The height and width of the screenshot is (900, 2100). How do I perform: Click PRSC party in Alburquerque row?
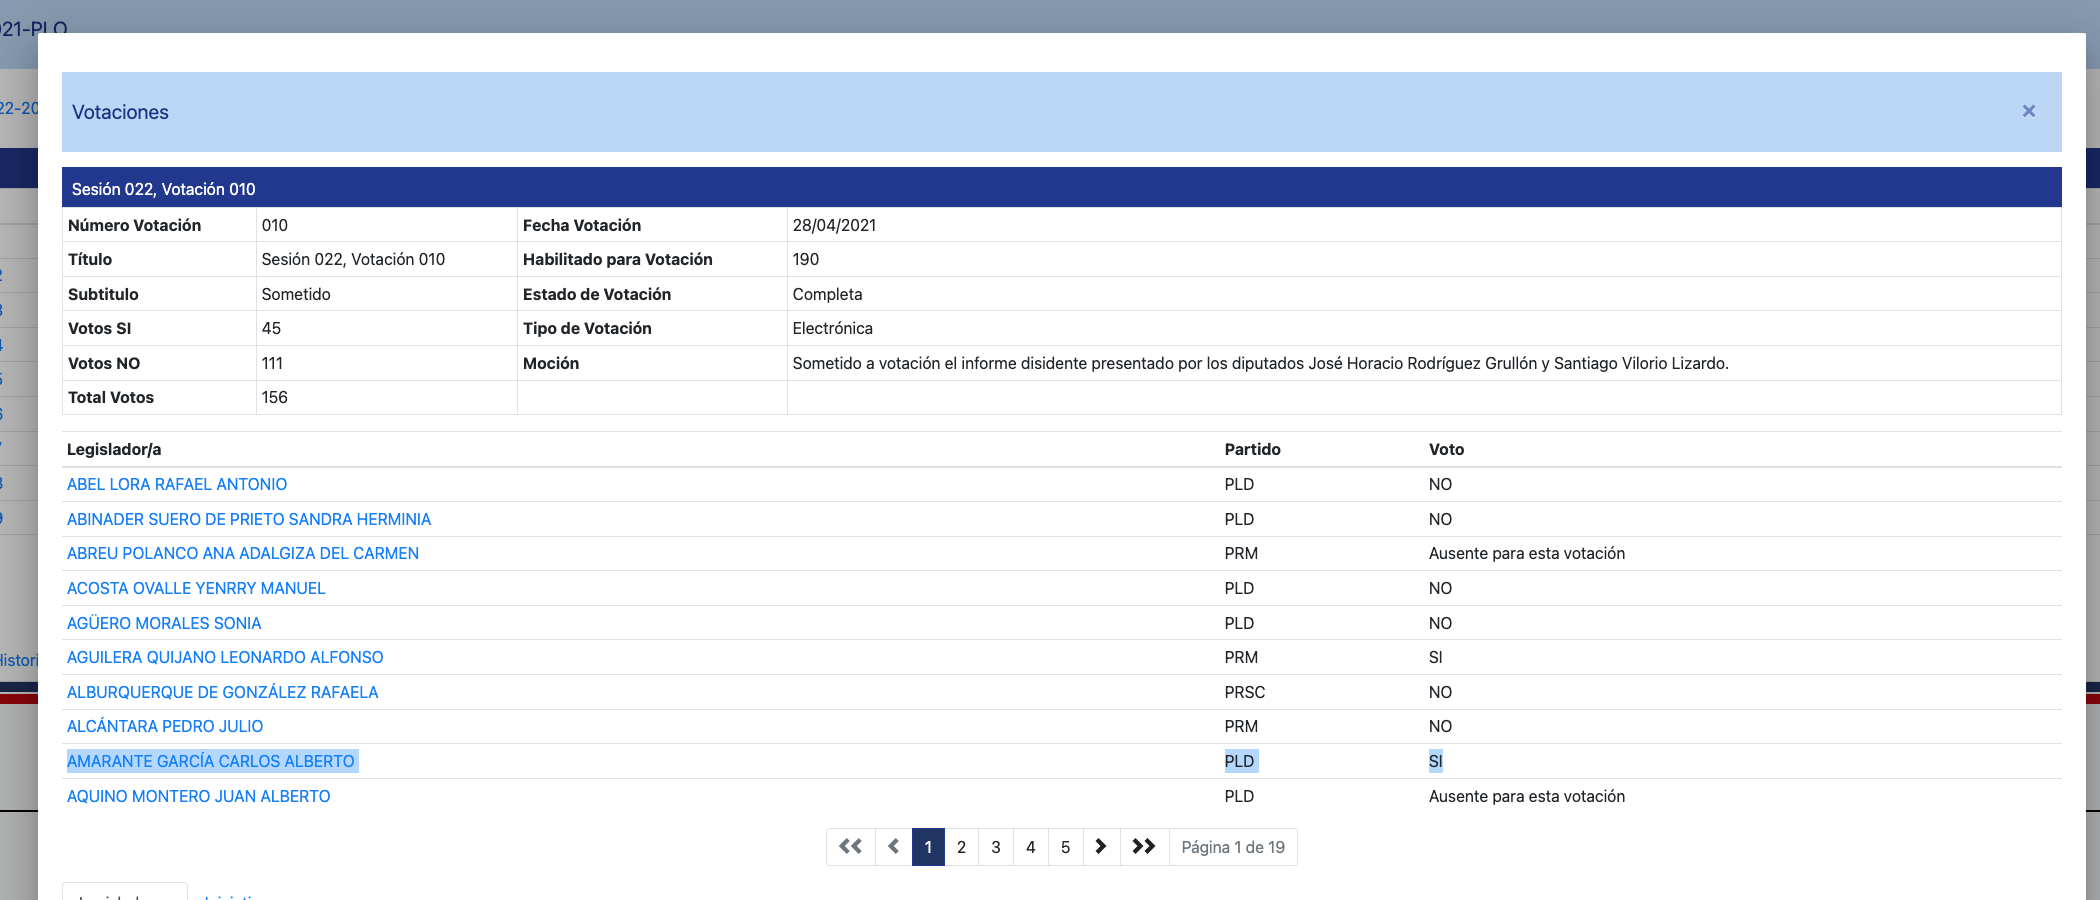1244,692
